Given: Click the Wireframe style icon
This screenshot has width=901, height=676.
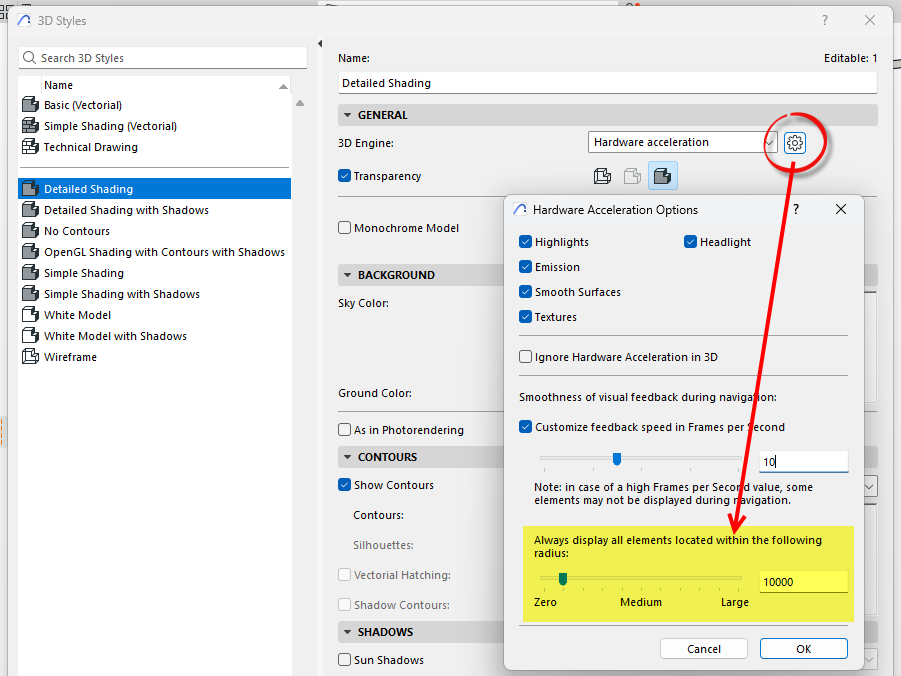Looking at the screenshot, I should point(30,357).
